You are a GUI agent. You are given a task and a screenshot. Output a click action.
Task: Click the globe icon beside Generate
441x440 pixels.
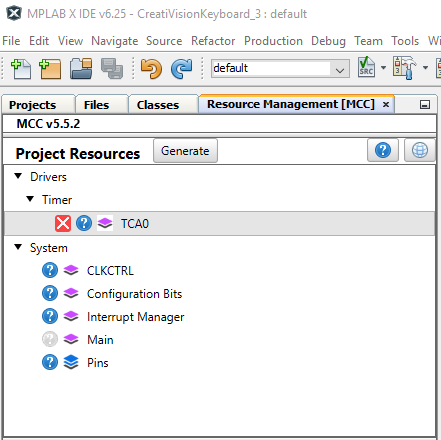tap(420, 150)
